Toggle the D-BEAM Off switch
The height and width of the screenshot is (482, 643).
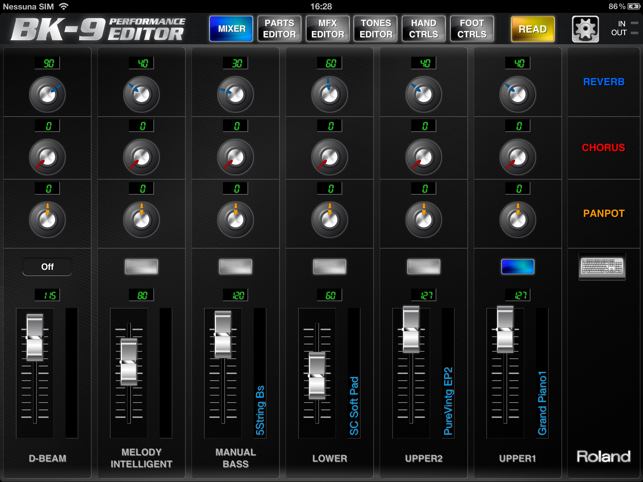(x=47, y=267)
